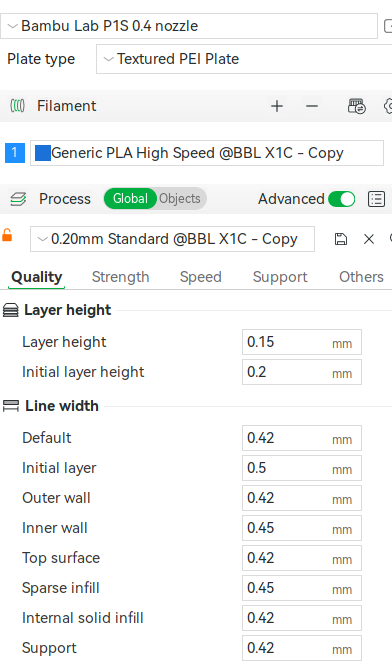Switch to the Support tab
Viewport: 392px width, 669px height.
280,277
